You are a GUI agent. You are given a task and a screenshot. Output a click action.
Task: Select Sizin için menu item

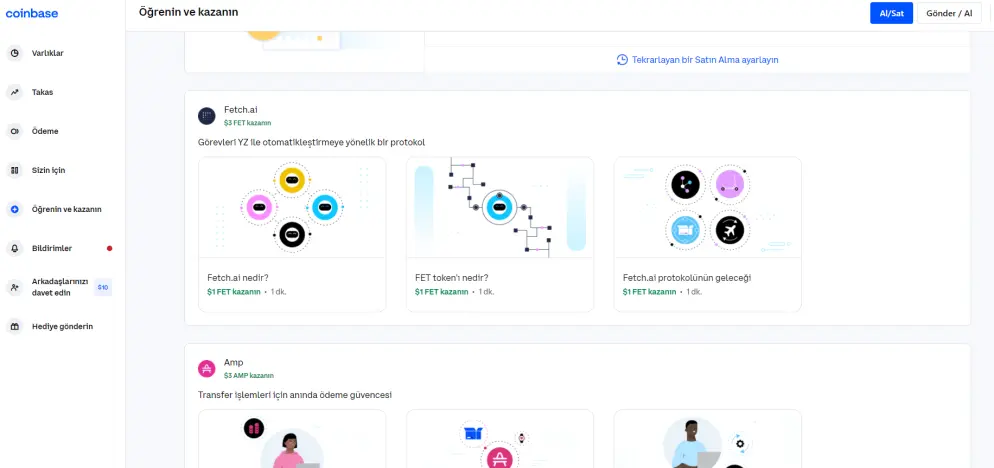[x=48, y=171]
